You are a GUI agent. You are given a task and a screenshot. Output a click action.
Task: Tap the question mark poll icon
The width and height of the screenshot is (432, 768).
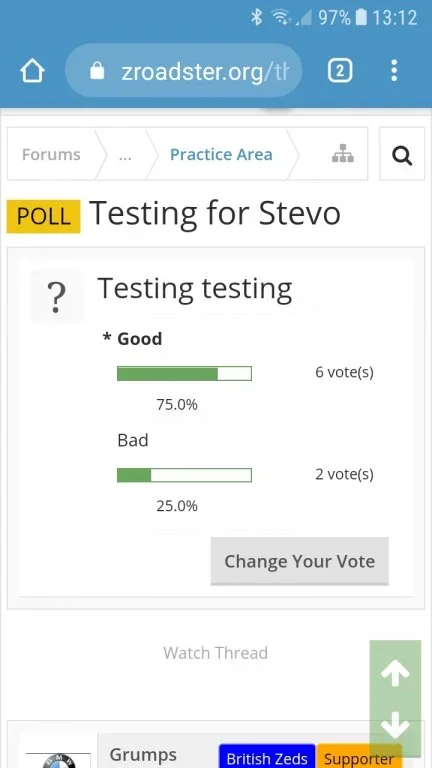(57, 296)
